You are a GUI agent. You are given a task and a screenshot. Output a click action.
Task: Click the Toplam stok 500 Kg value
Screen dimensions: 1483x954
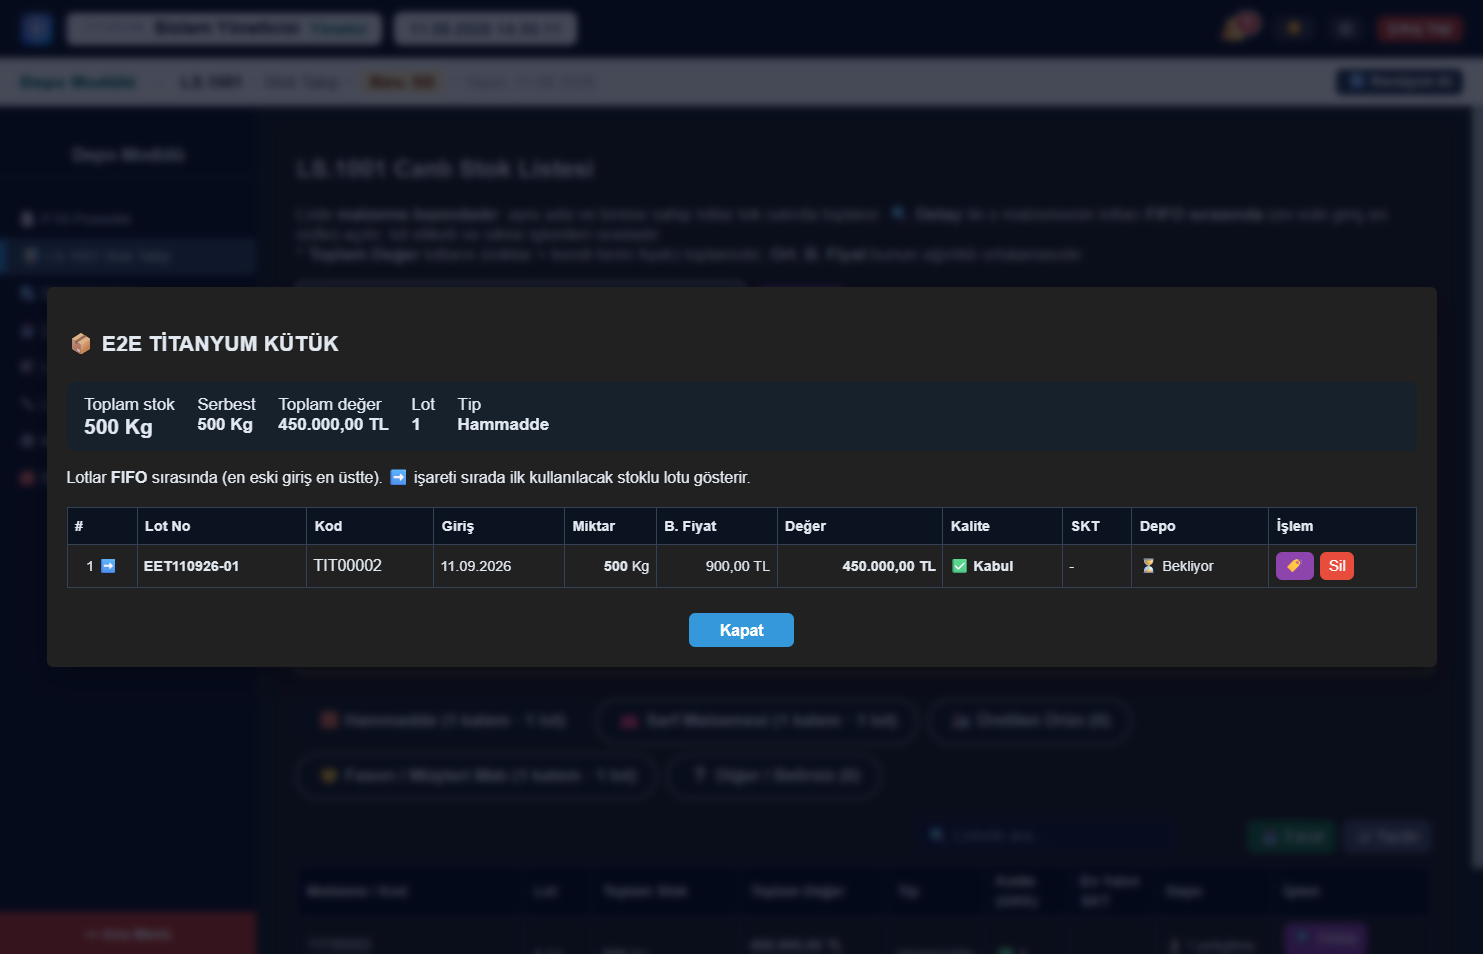(118, 427)
